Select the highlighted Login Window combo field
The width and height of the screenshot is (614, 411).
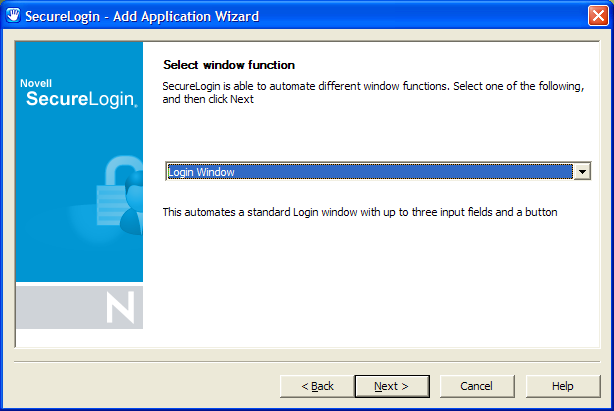pyautogui.click(x=369, y=172)
